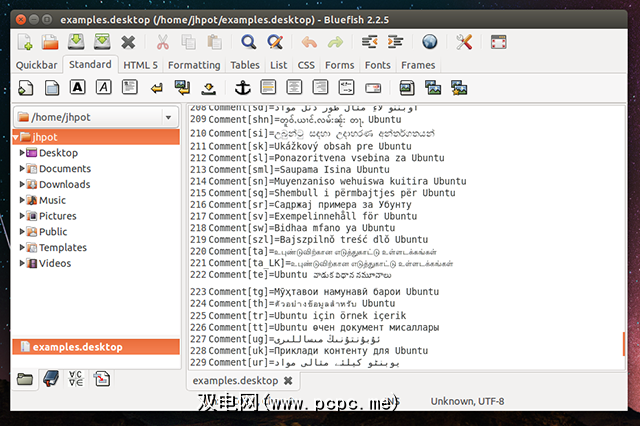
Task: Switch to the Quickbar tab
Action: point(36,65)
